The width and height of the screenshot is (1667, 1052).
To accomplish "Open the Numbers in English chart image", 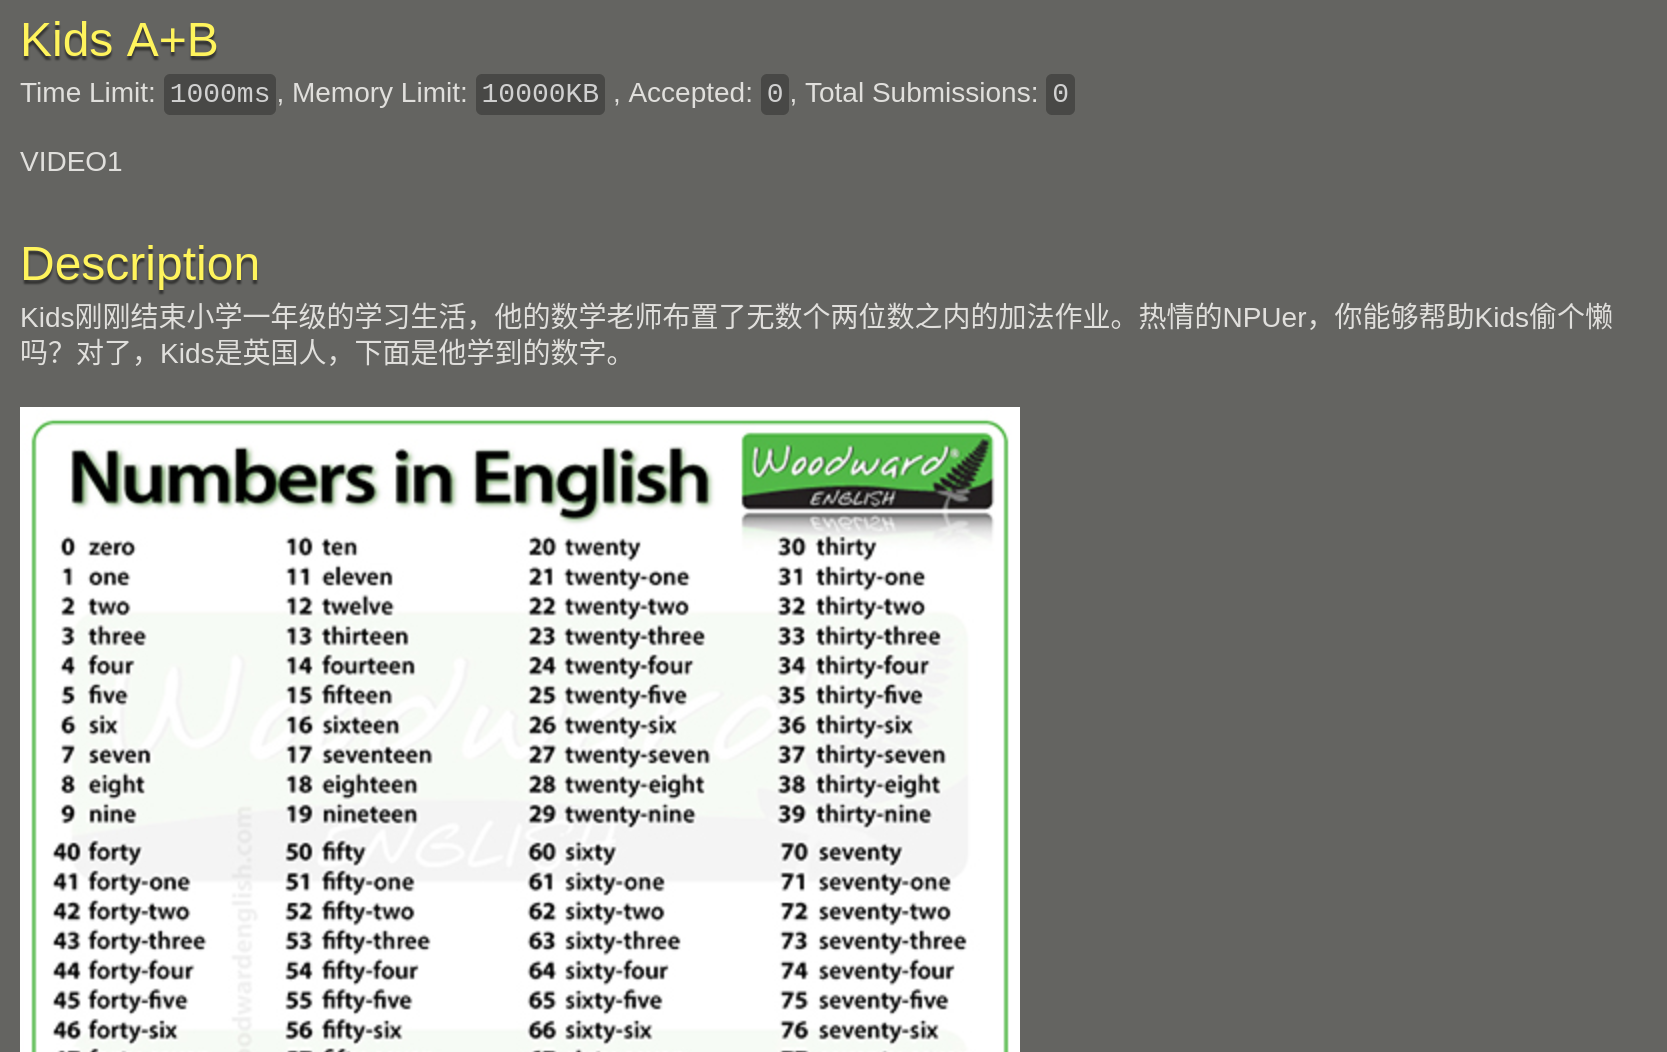I will click(520, 730).
